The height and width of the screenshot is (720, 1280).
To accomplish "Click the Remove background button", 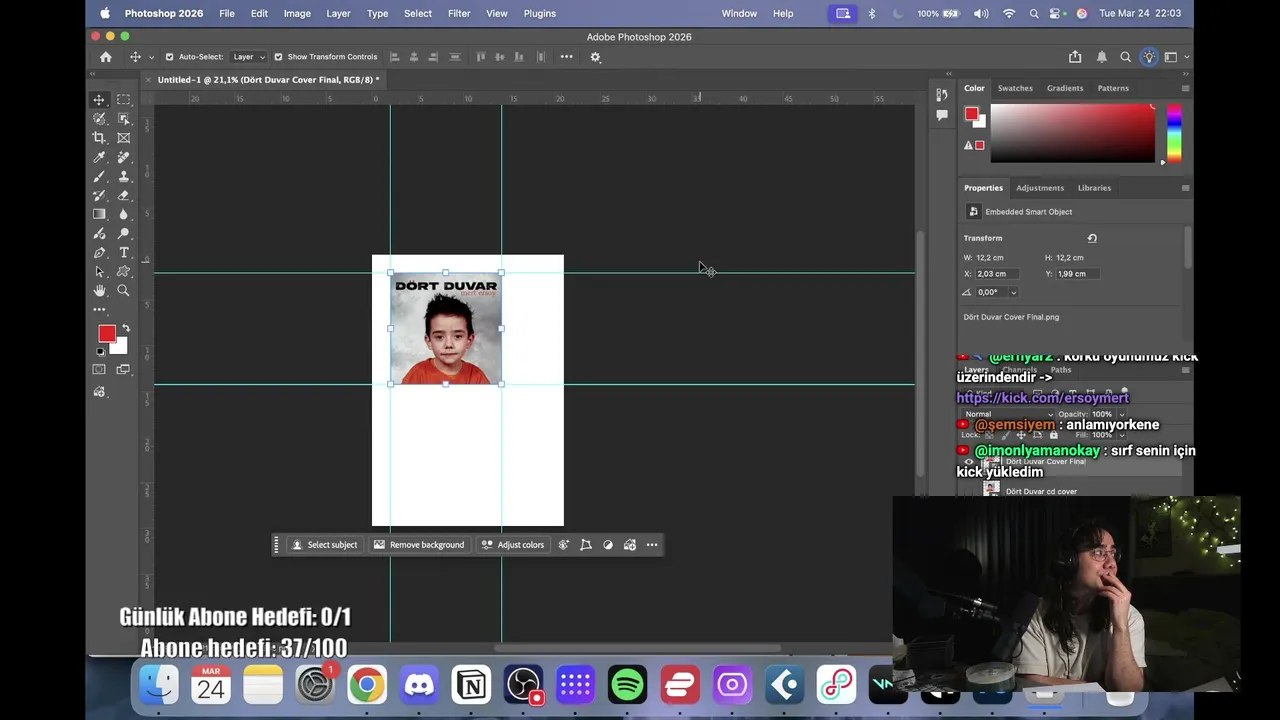I will [x=419, y=545].
